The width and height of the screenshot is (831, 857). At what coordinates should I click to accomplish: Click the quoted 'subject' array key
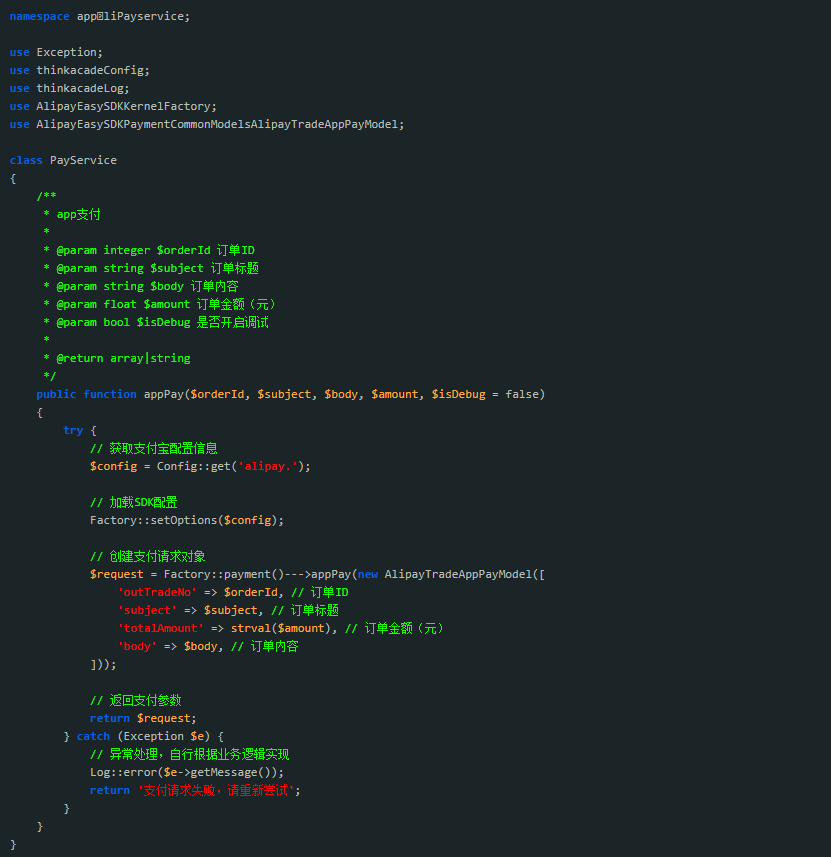coord(148,611)
